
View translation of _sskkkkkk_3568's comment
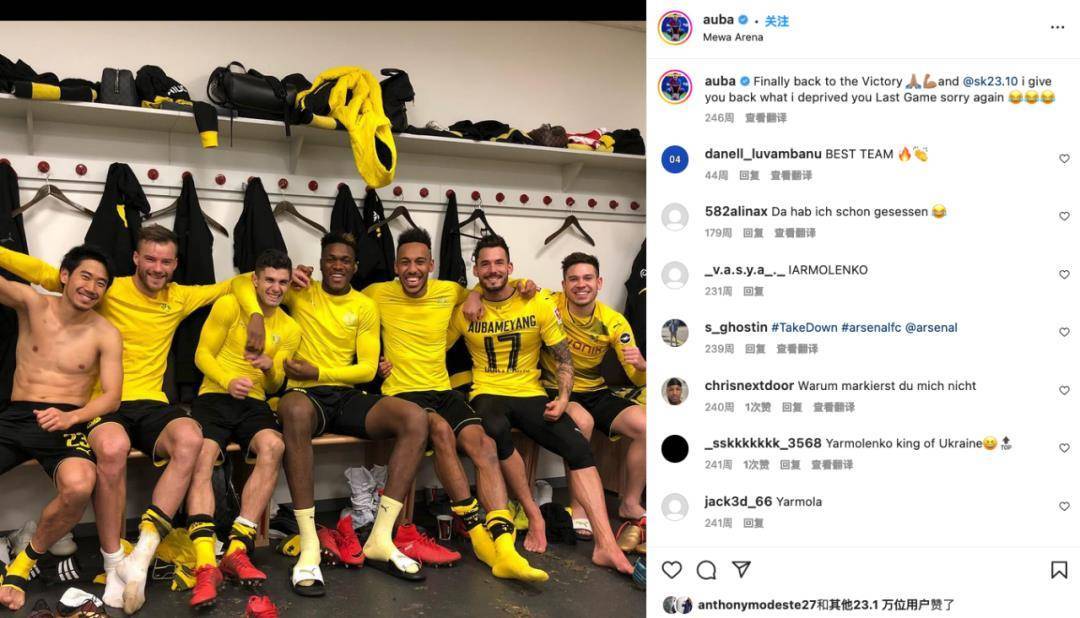point(831,465)
